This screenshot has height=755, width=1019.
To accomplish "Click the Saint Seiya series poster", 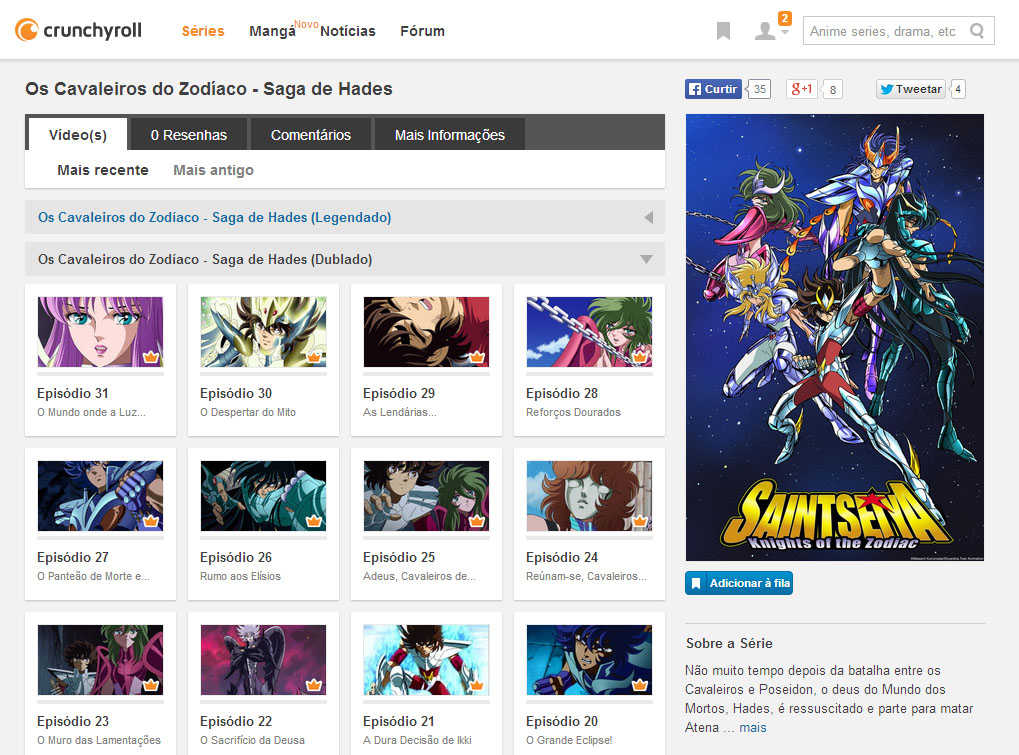I will pos(834,337).
